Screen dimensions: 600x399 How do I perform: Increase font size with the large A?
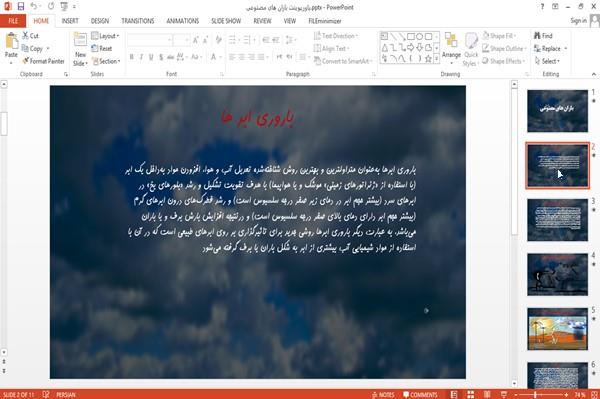(196, 40)
